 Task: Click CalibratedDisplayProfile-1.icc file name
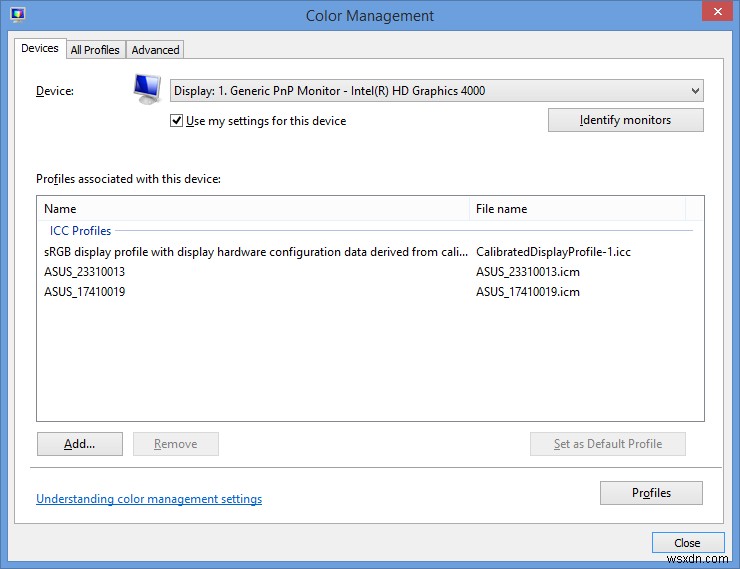[x=553, y=252]
